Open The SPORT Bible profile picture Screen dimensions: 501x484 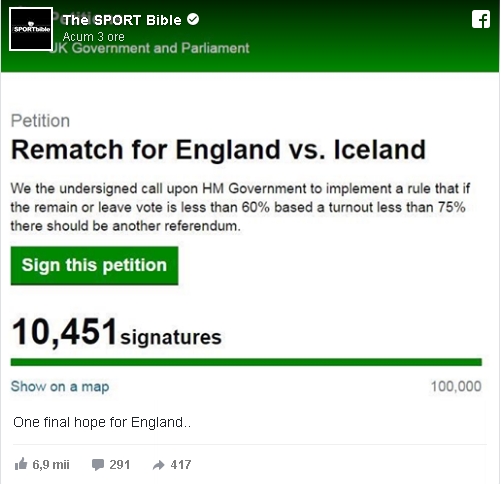click(31, 29)
